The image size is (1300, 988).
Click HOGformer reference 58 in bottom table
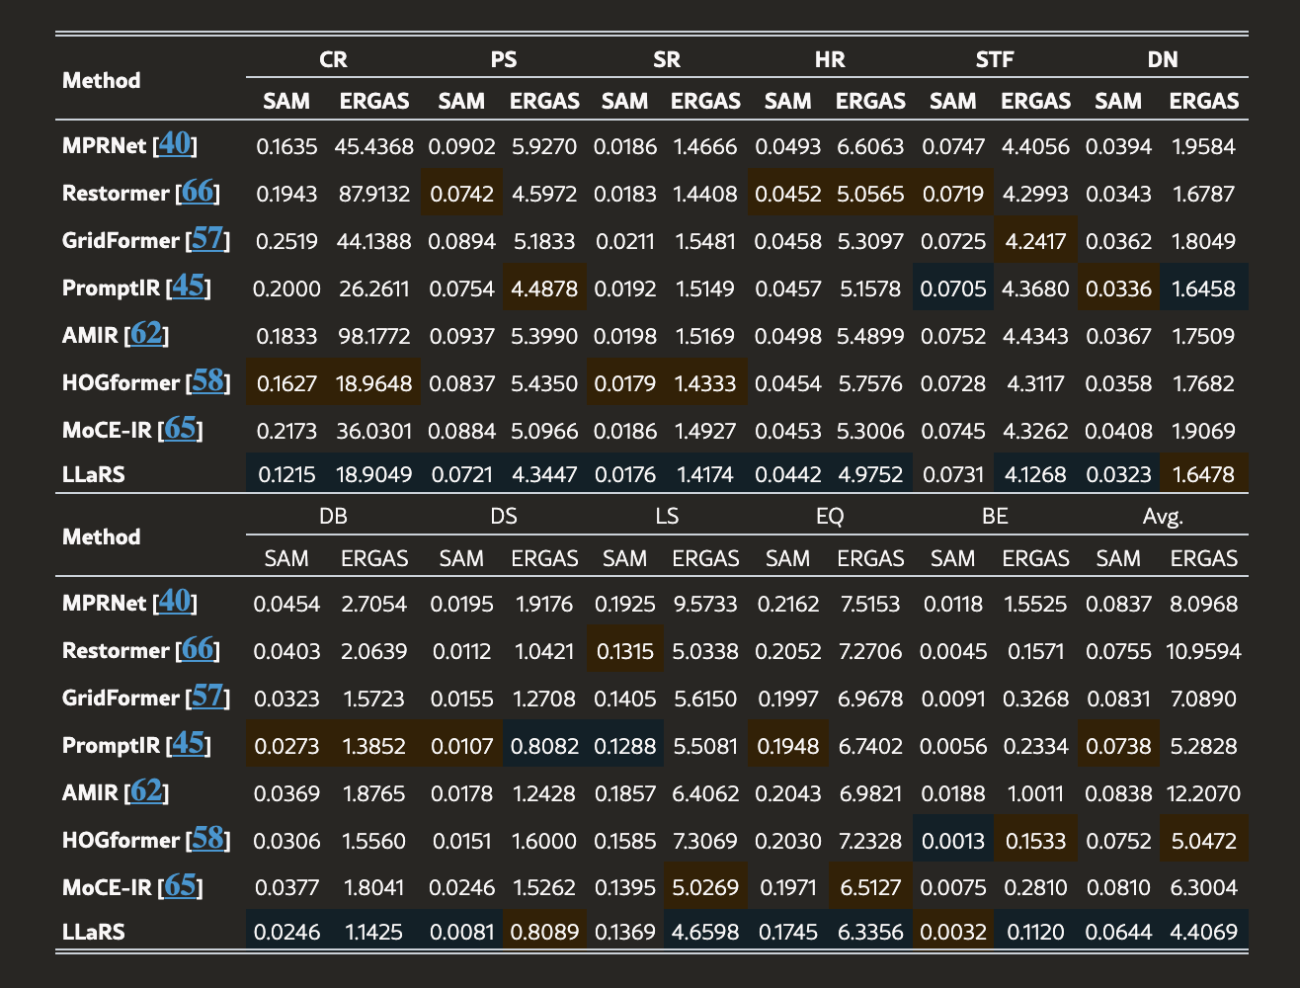[208, 838]
